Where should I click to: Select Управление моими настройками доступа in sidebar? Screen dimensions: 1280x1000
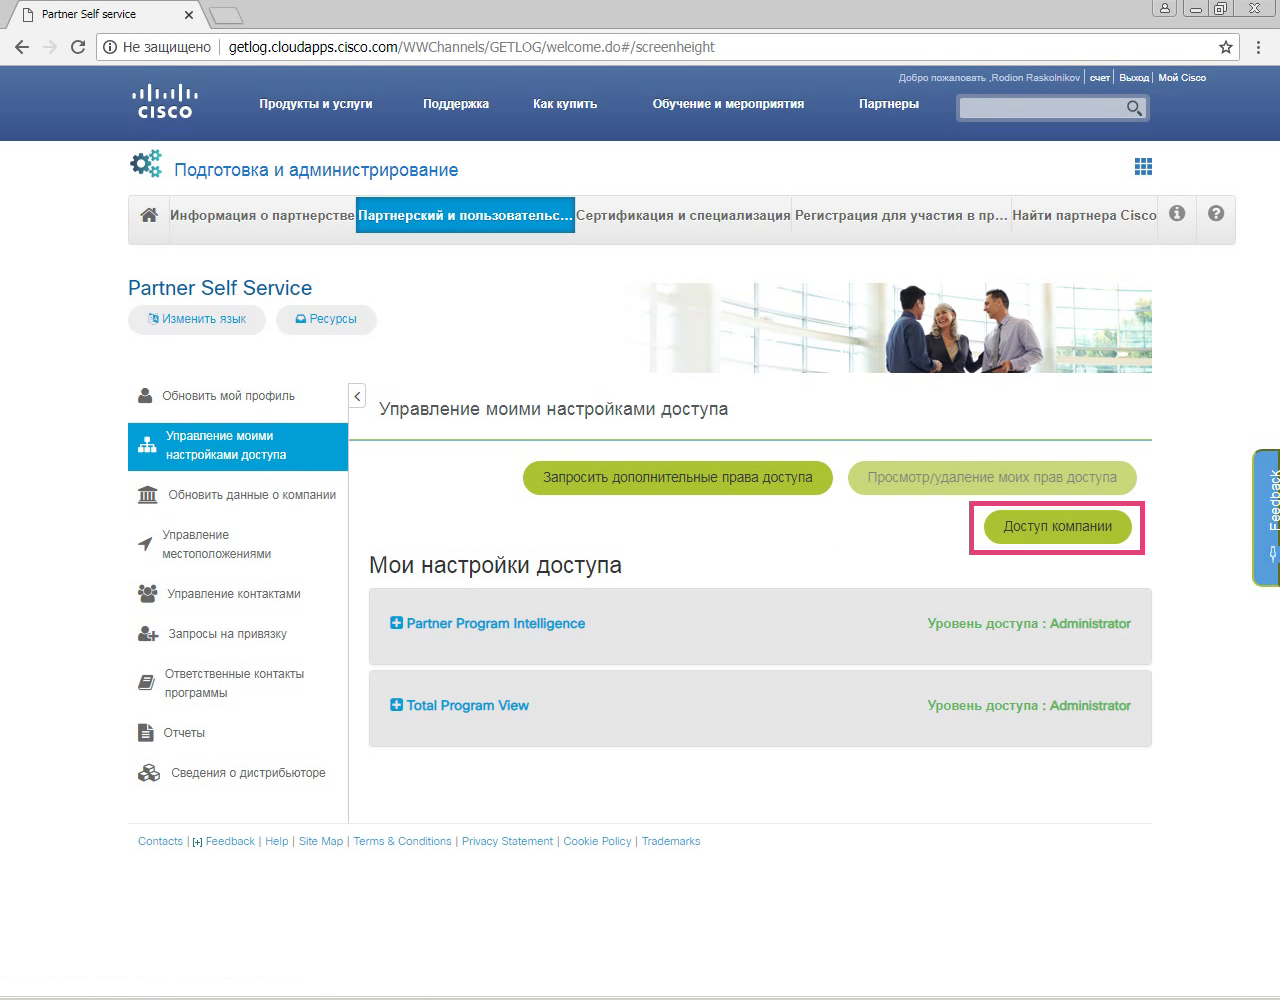238,446
